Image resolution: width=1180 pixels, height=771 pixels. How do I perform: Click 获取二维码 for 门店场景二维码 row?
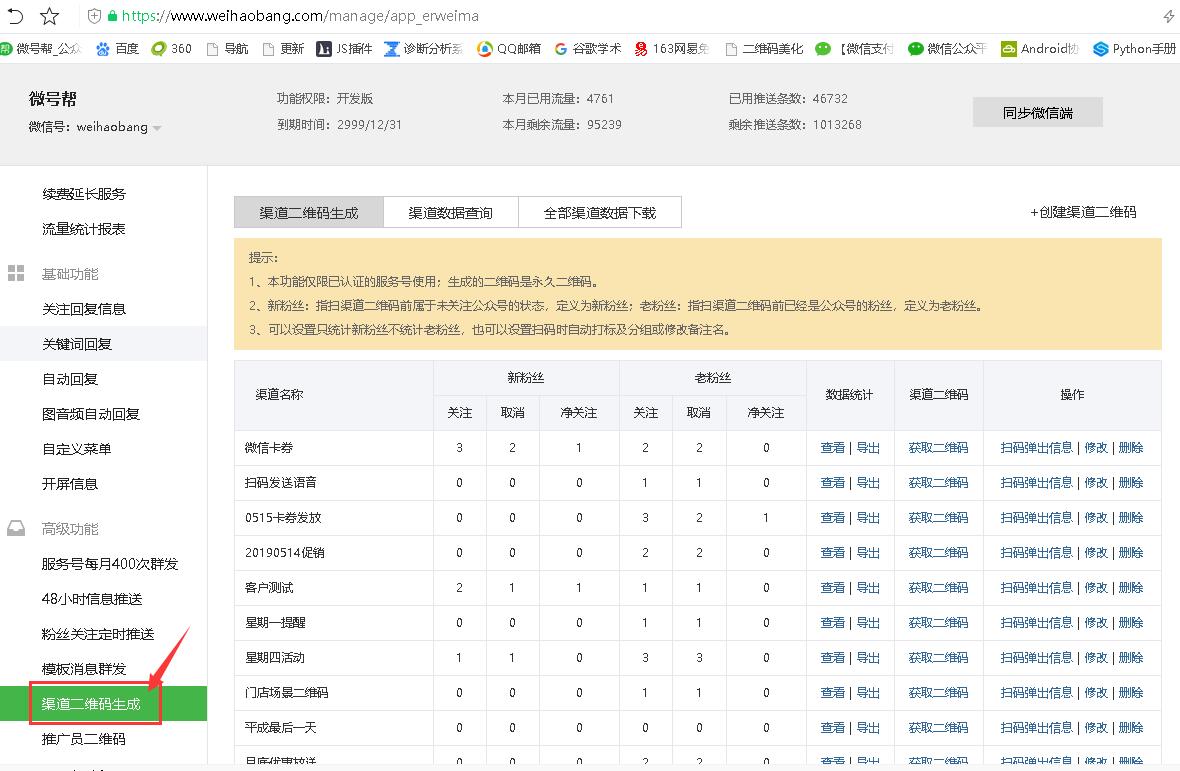point(938,692)
